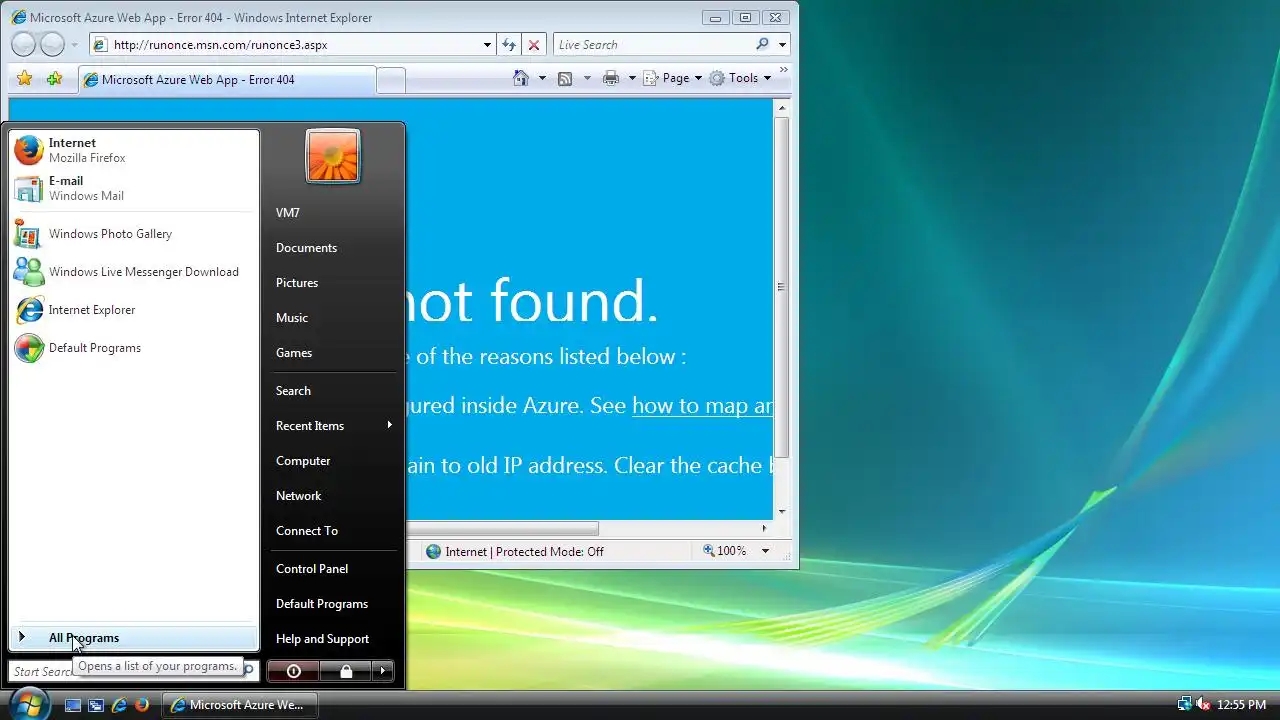This screenshot has width=1280, height=720.
Task: Open a new blank tab
Action: click(x=391, y=80)
